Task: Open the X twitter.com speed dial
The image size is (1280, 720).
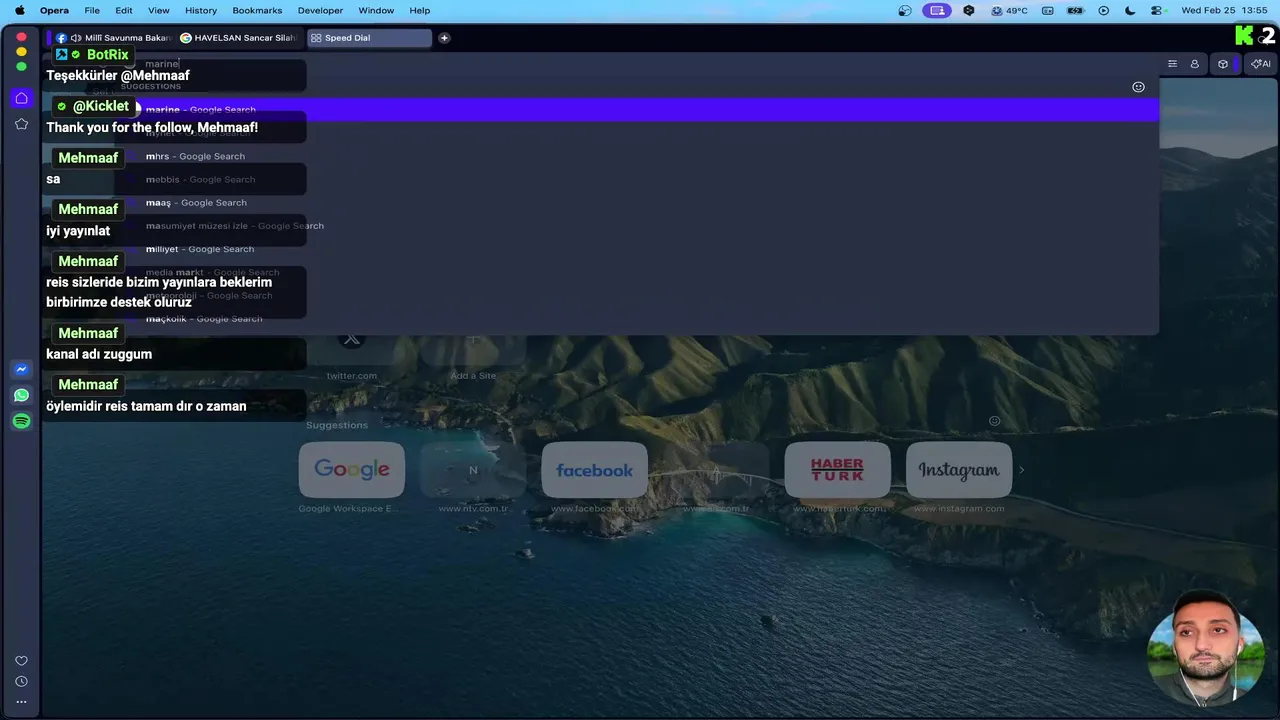Action: [x=352, y=340]
